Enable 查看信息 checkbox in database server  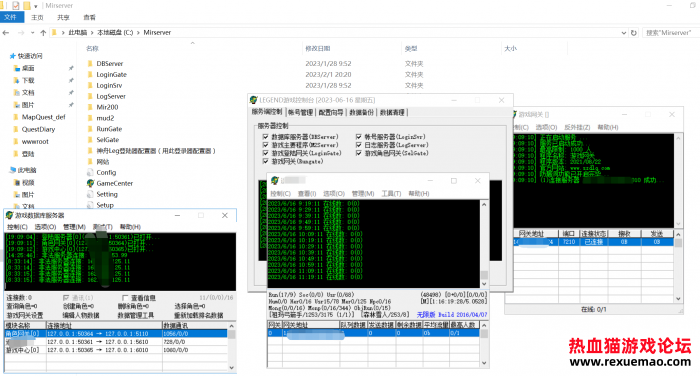[125, 298]
